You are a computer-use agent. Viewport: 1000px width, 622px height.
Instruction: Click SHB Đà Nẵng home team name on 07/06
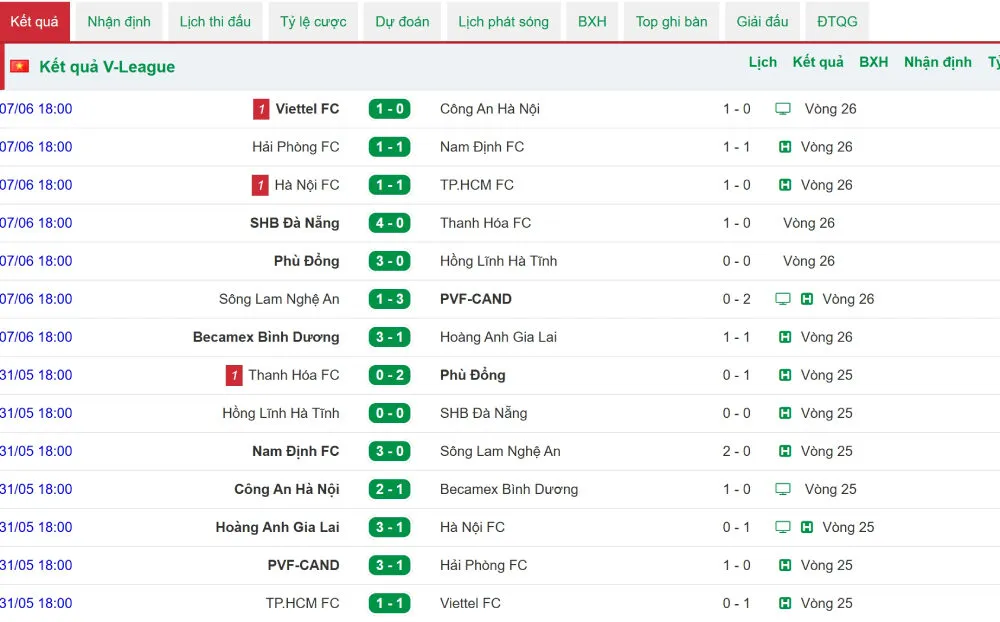(295, 223)
